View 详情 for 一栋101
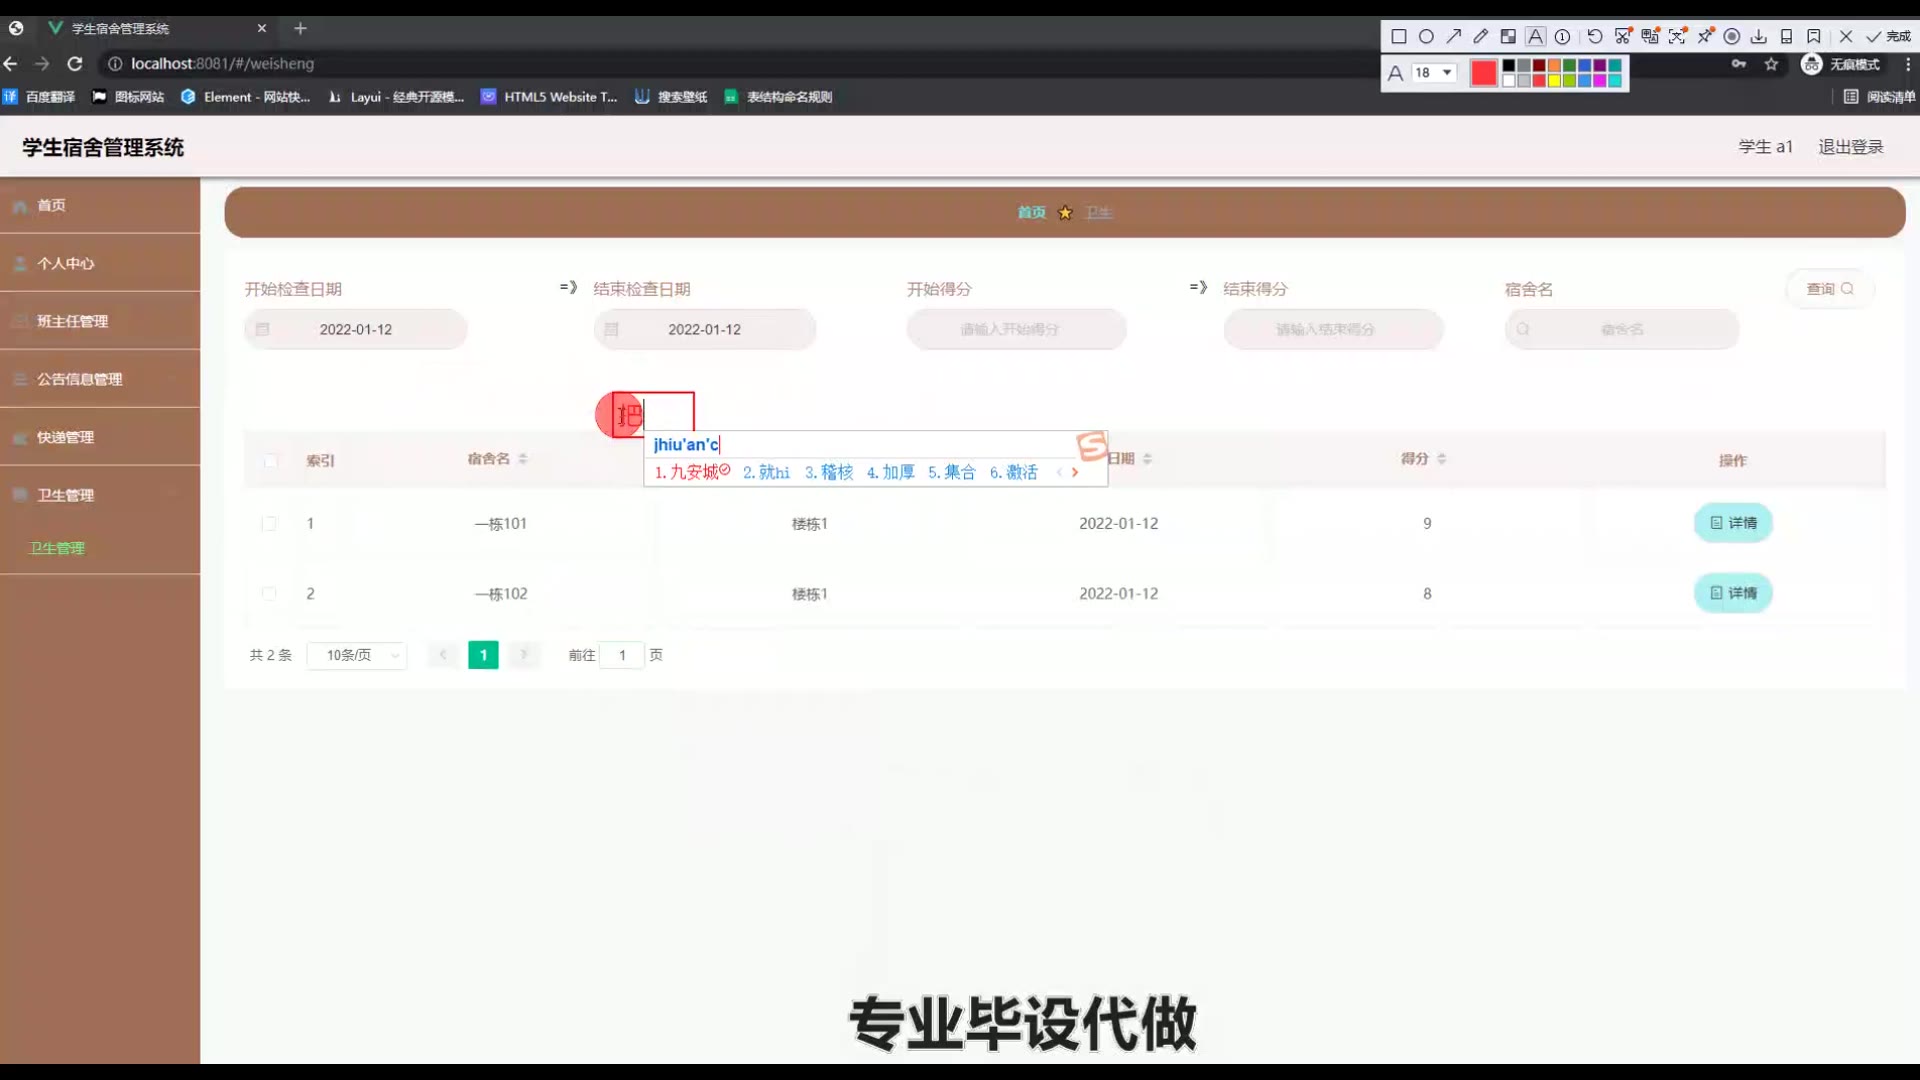The image size is (1920, 1080). (x=1733, y=523)
